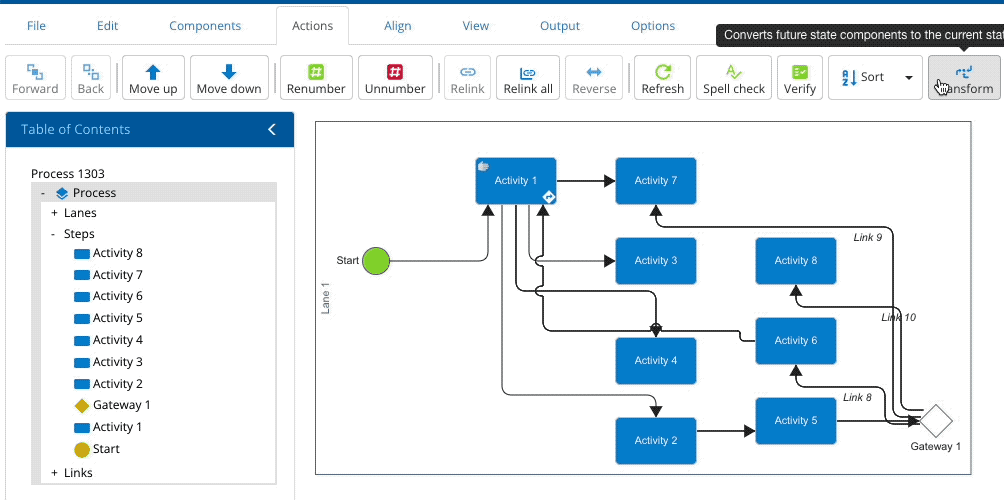This screenshot has height=500, width=1004.
Task: Collapse the Steps tree node
Action: coord(54,234)
